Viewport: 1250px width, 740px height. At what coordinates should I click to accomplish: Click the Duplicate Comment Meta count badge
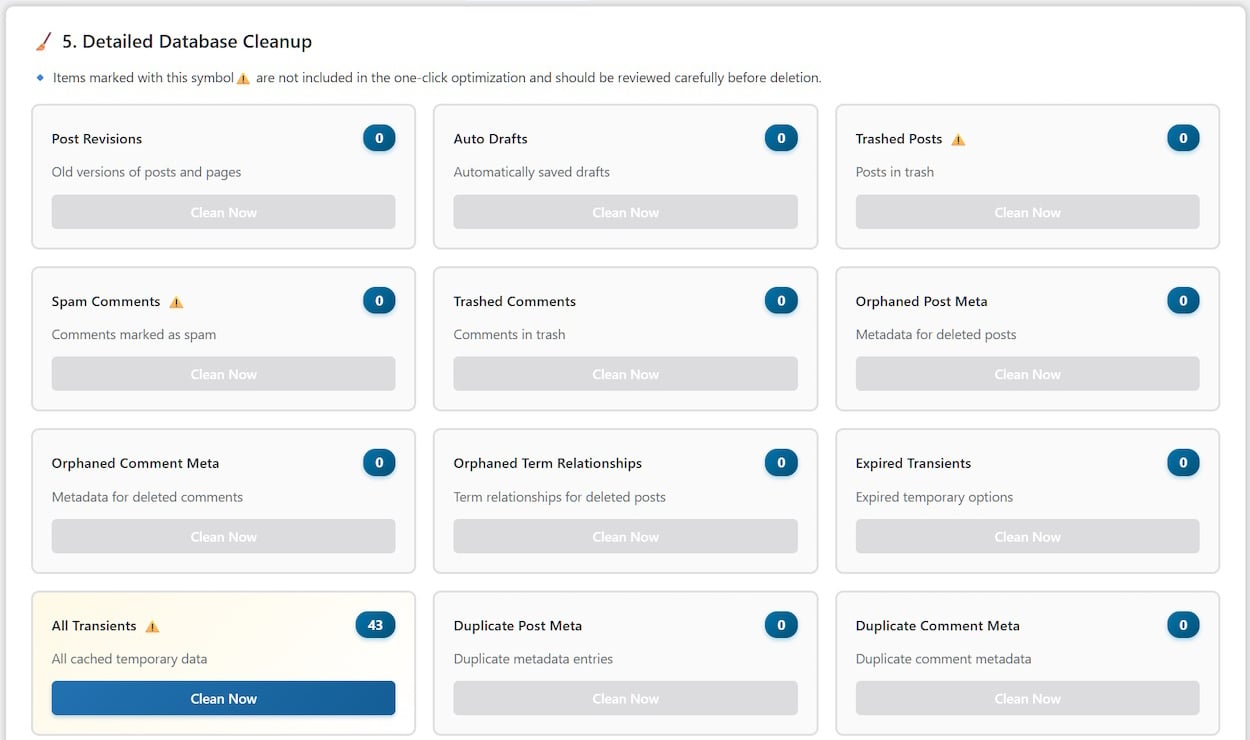pos(1183,626)
